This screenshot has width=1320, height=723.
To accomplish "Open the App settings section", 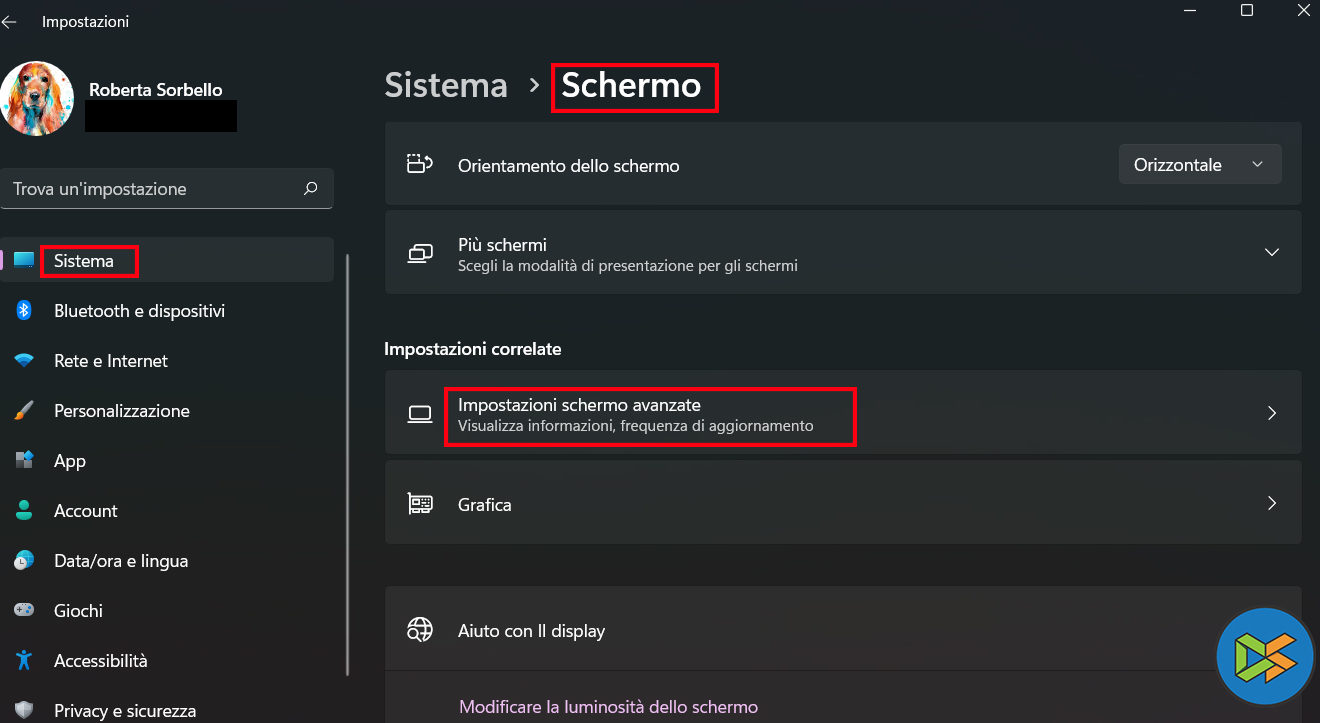I will 70,461.
